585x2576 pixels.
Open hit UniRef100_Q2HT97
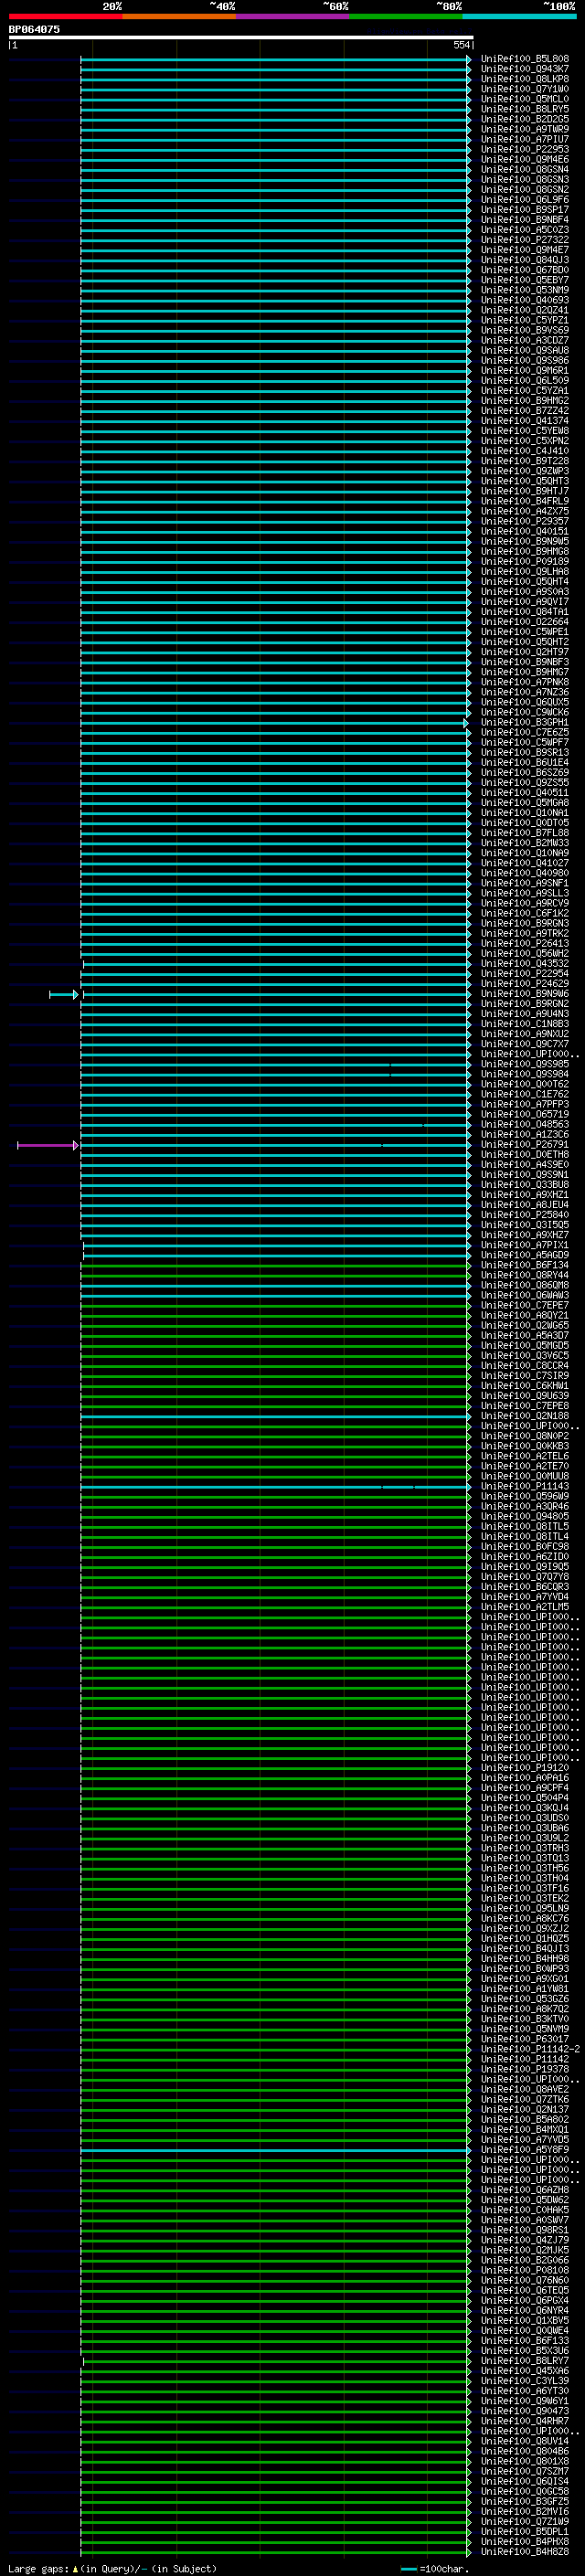pos(525,652)
